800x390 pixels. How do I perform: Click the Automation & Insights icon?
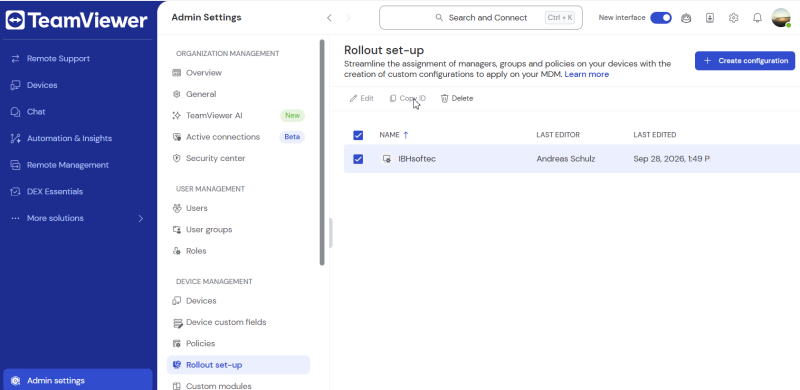[x=15, y=138]
